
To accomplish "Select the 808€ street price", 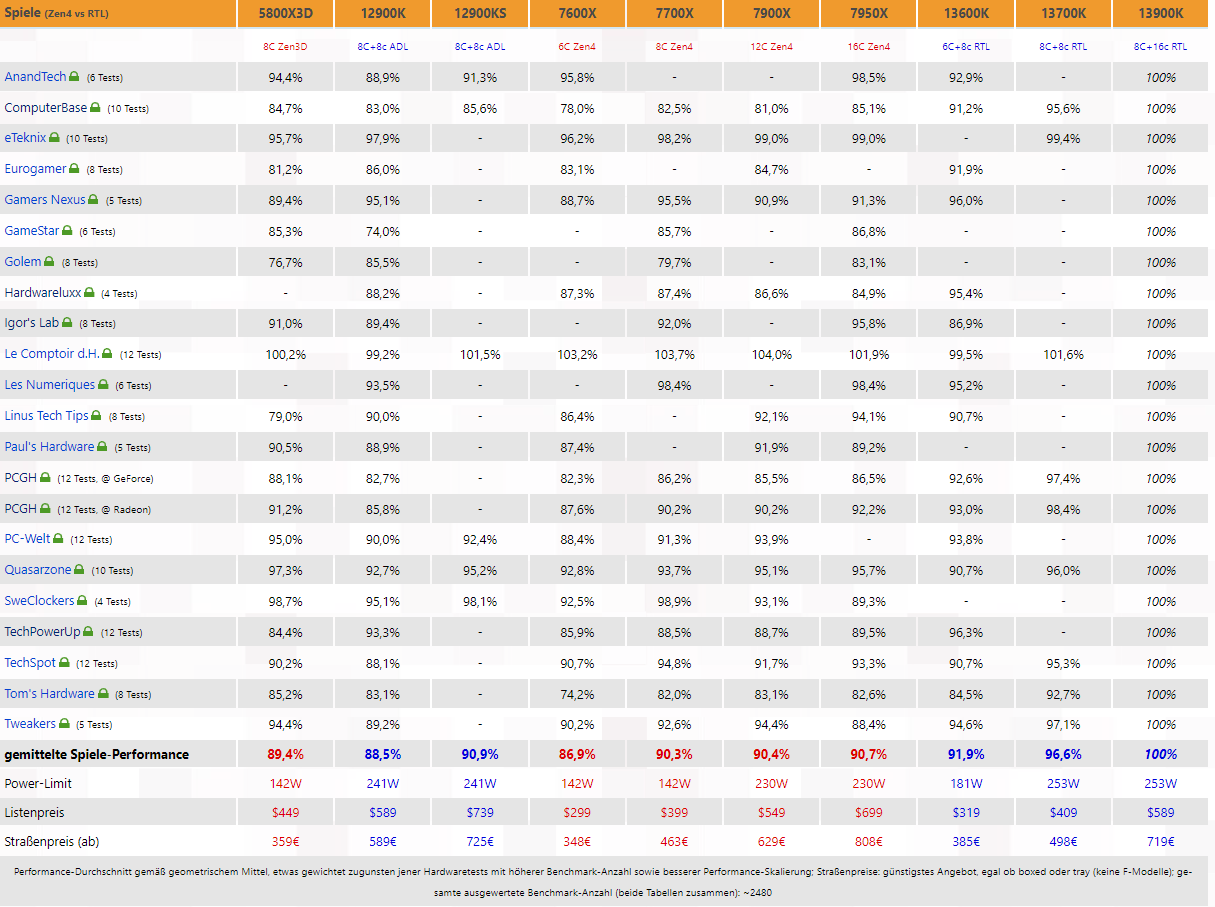I will click(868, 842).
